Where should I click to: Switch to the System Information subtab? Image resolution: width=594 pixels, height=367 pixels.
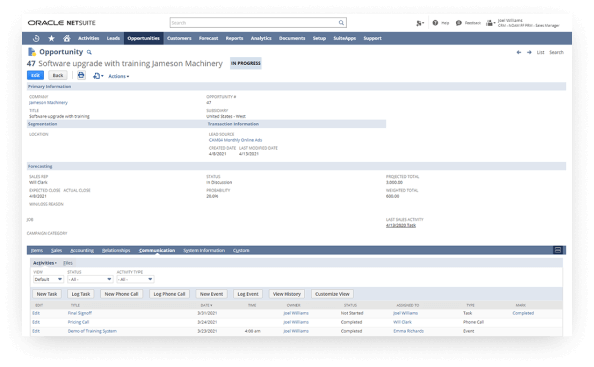pos(204,250)
